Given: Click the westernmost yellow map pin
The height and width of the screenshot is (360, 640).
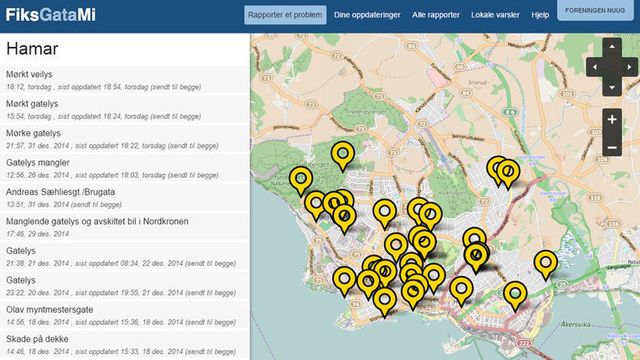Looking at the screenshot, I should coord(301,181).
